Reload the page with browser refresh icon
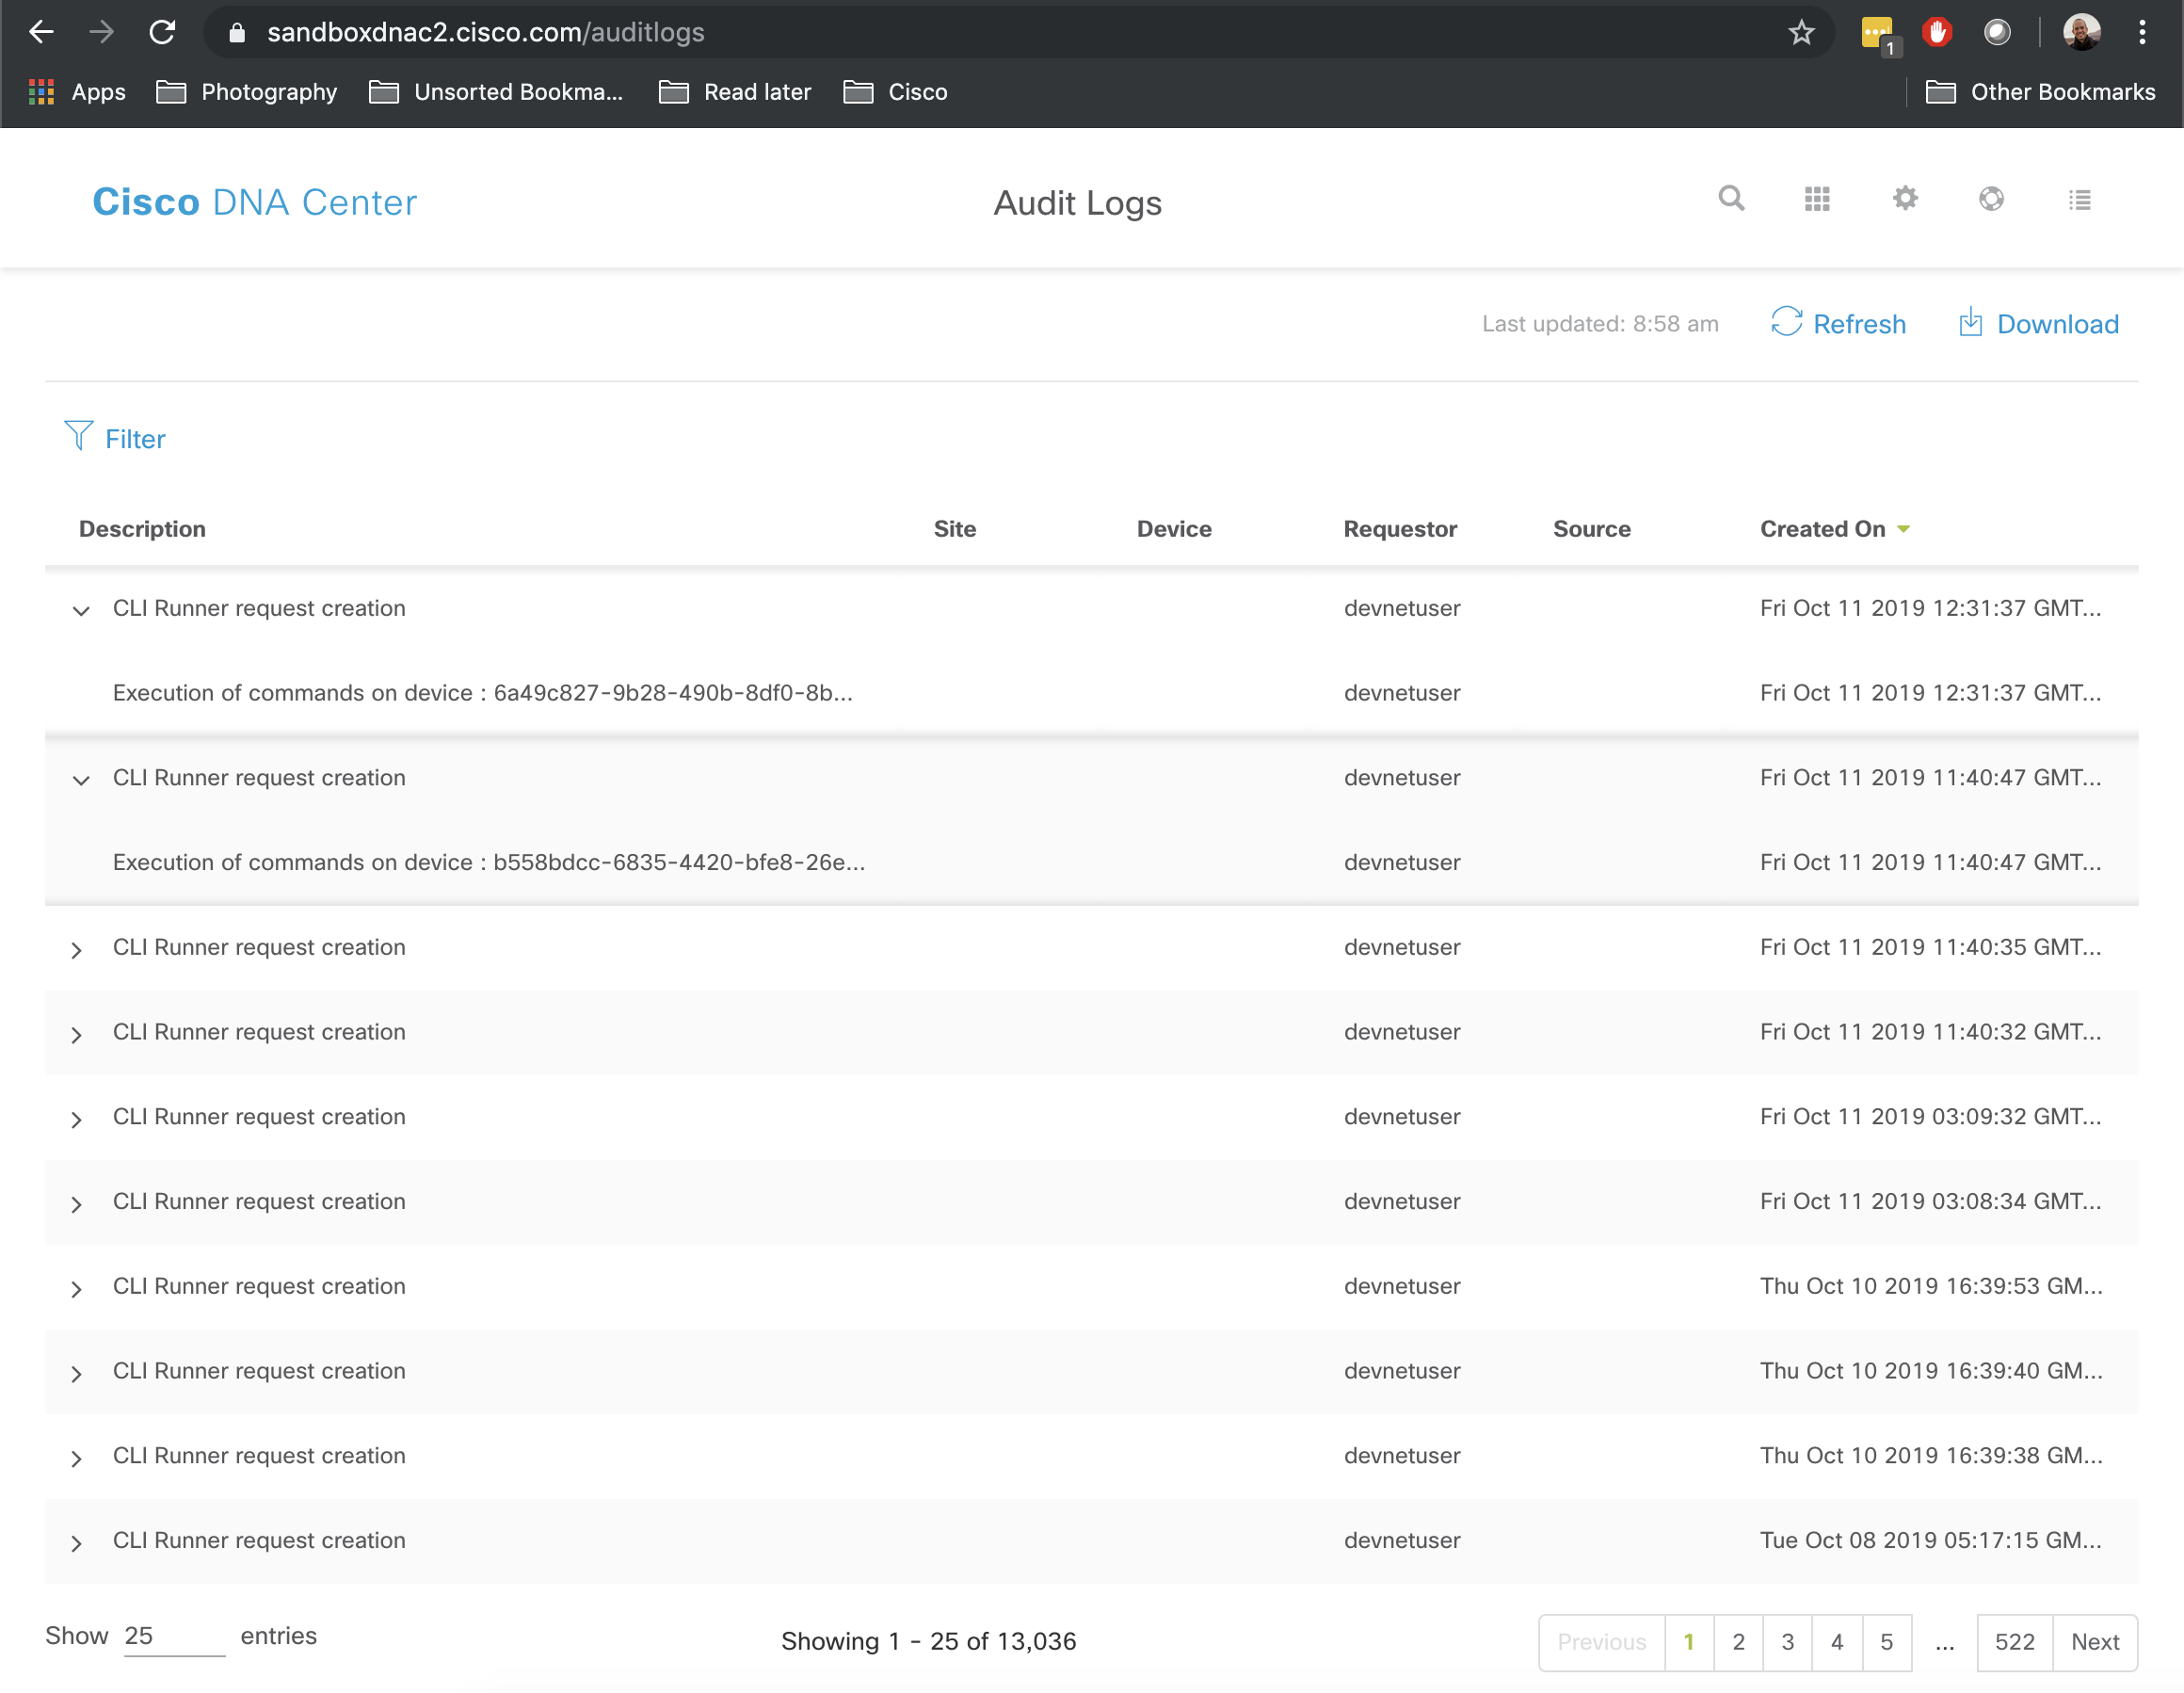This screenshot has width=2184, height=1693. [162, 33]
